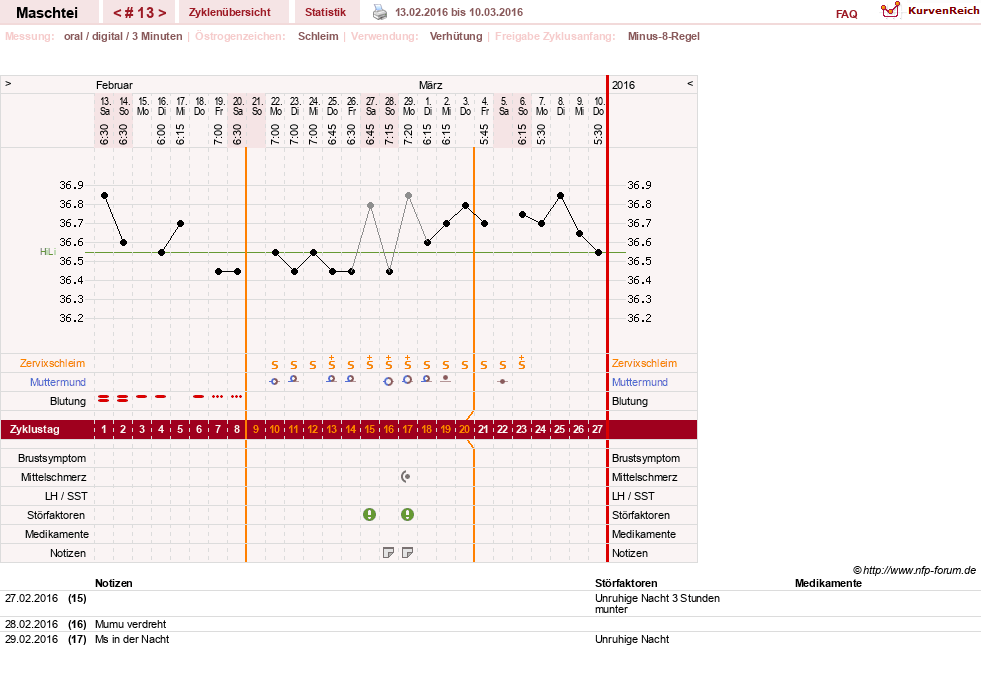Click the Muttermund row label on the left

tap(58, 382)
